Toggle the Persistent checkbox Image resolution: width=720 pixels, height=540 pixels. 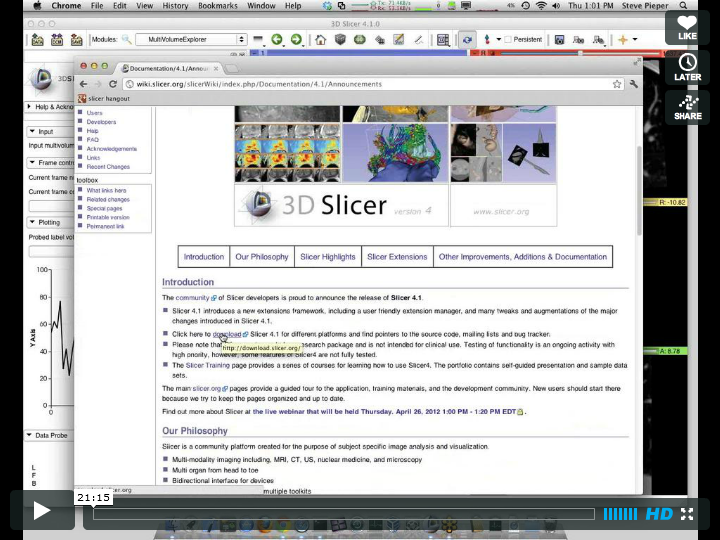coord(509,40)
